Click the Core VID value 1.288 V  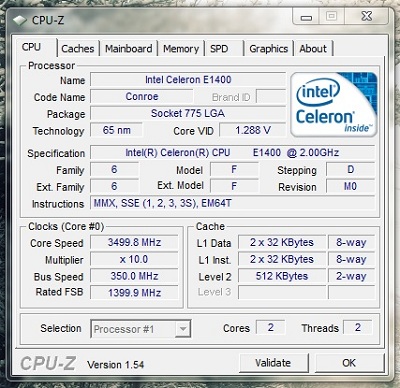tap(253, 130)
